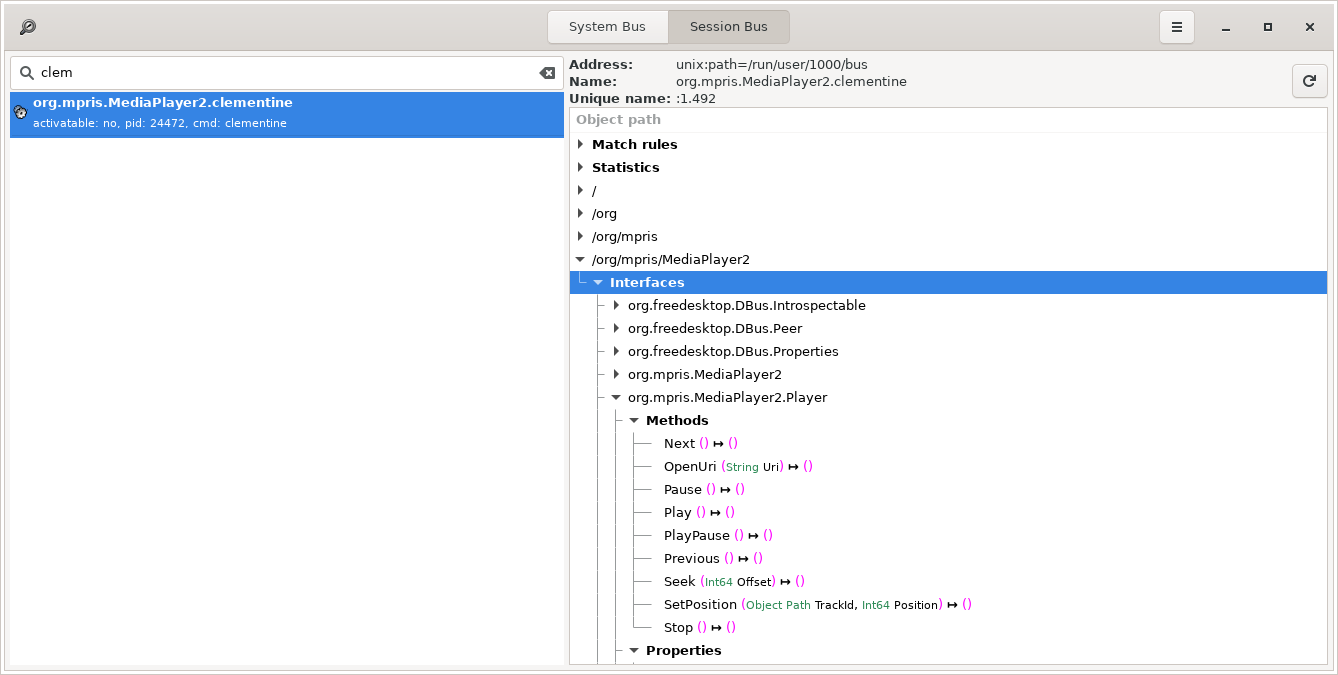Select org.mpris.MediaPlayer2.clementine bus name
Screen dimensions: 1338x675
287,114
